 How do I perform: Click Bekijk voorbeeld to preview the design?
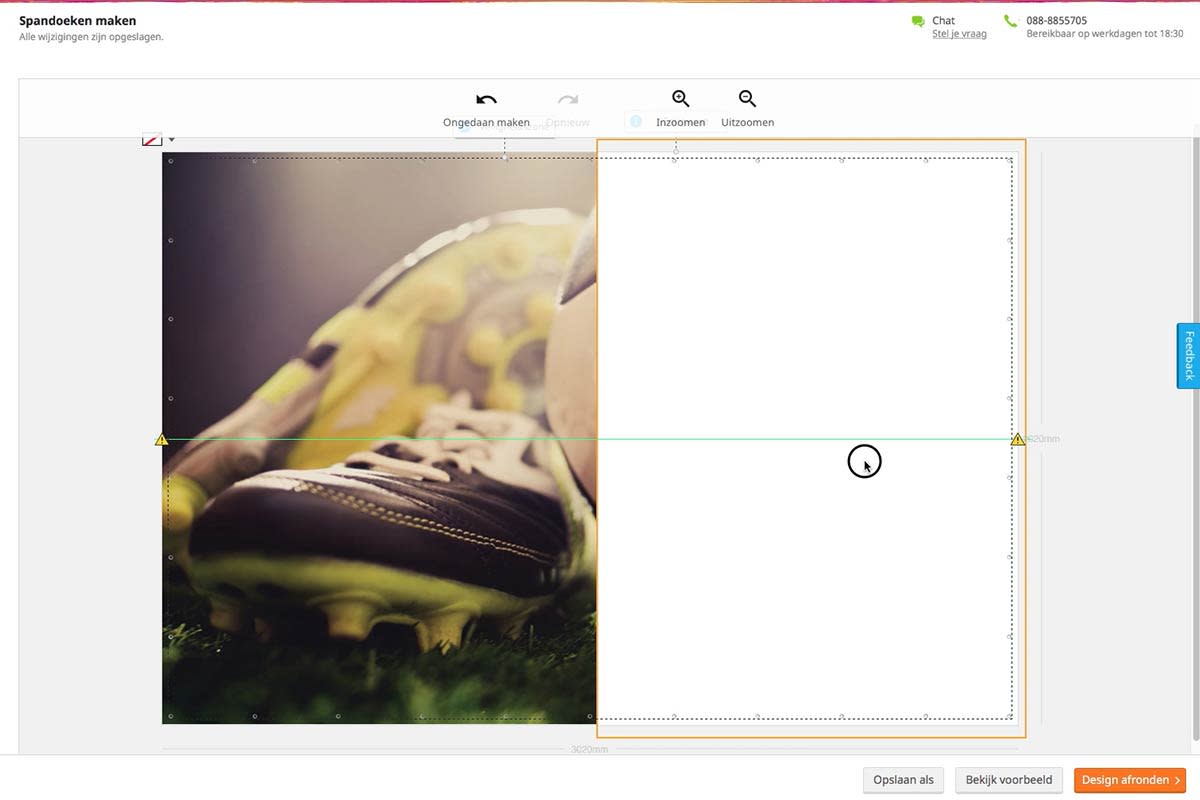(1008, 780)
